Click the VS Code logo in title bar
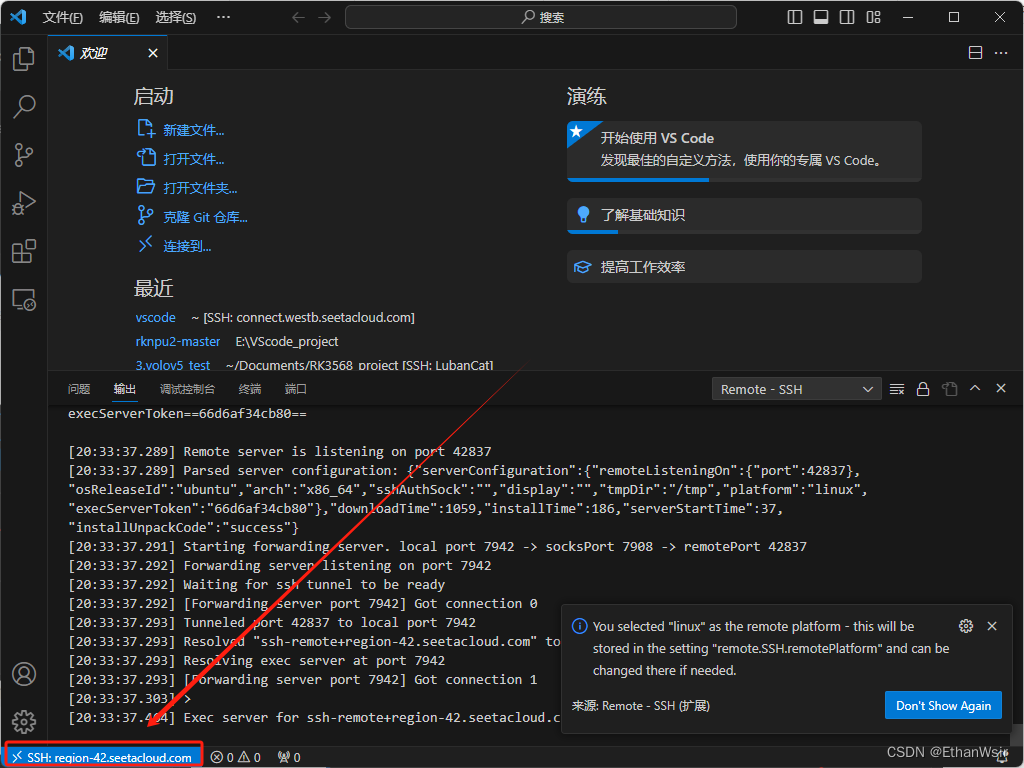 18,17
